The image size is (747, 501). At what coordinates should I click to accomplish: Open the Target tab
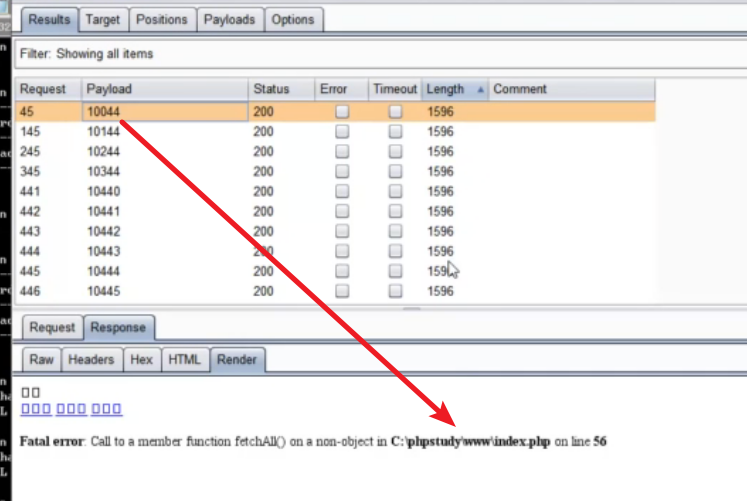point(103,20)
